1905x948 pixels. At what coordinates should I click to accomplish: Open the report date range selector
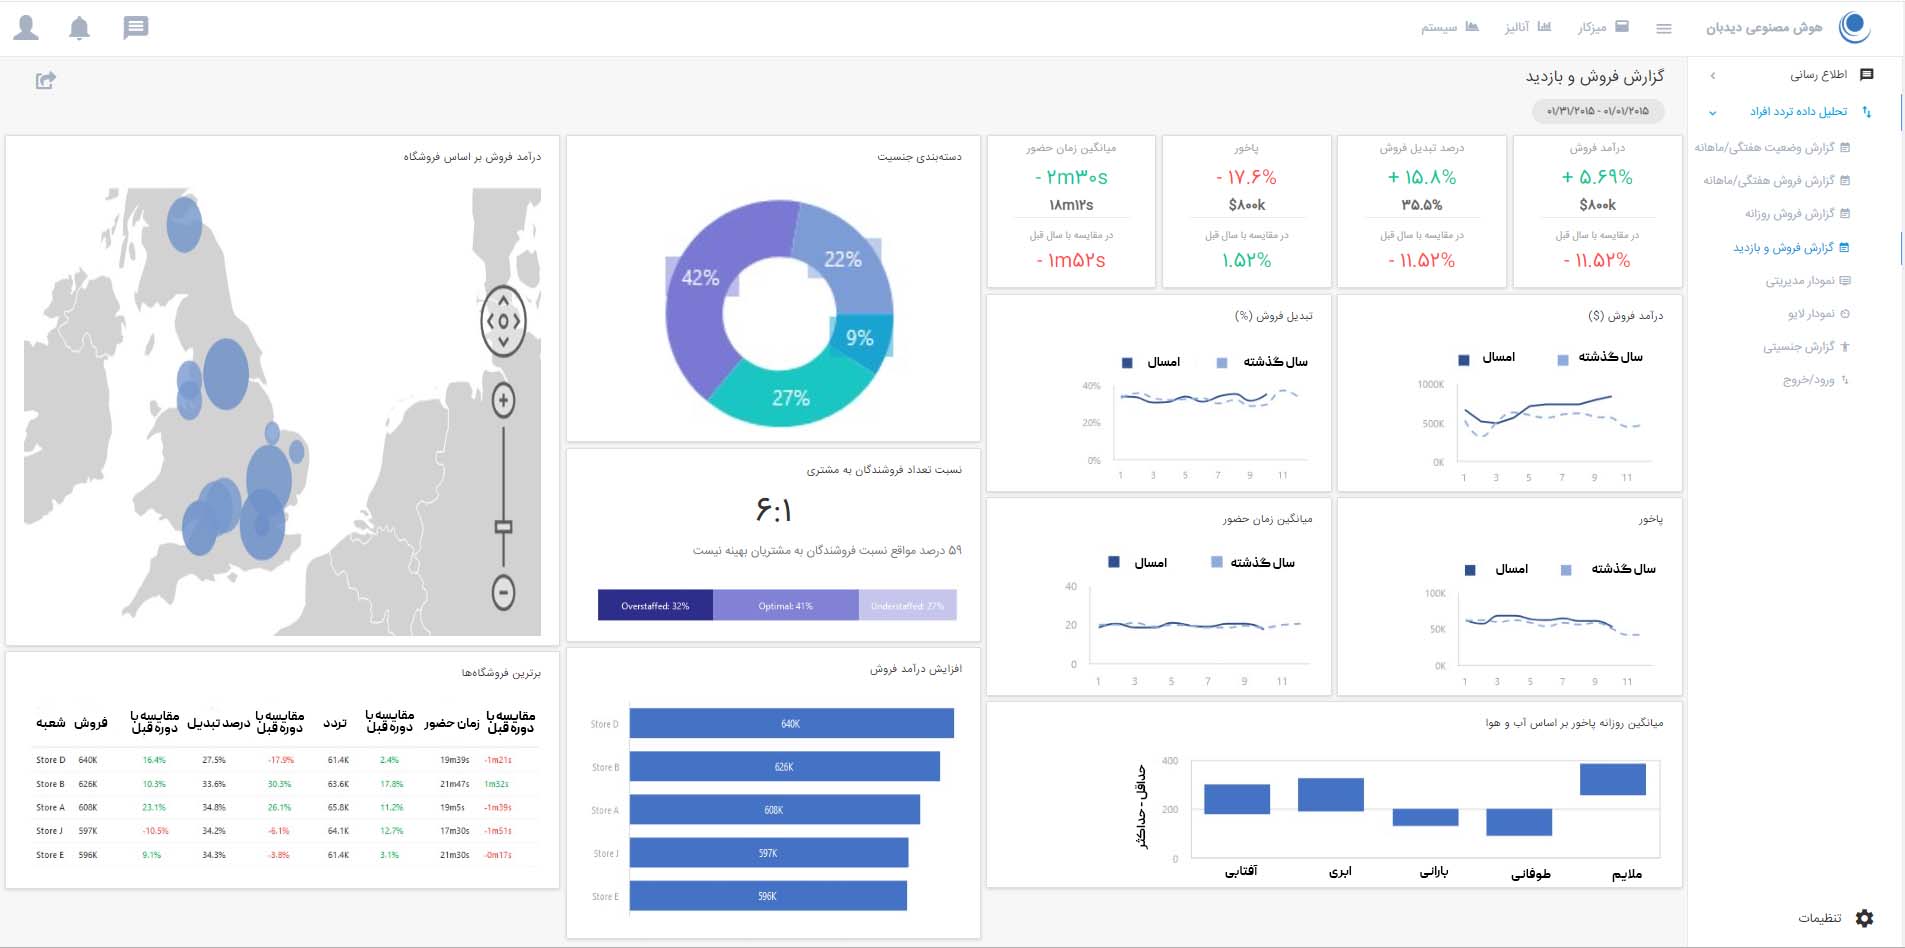click(1597, 111)
